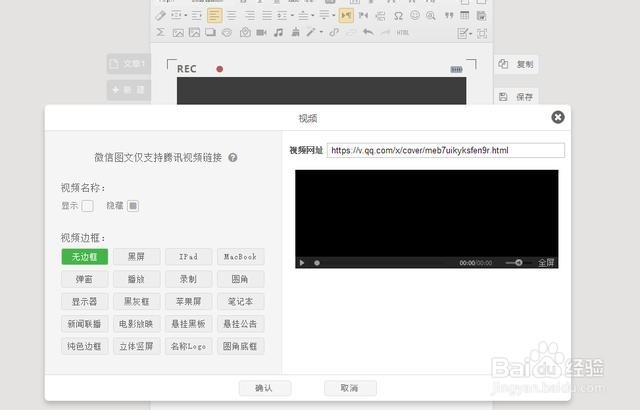The width and height of the screenshot is (640, 410).
Task: Click the undo arrow icon
Action: 368,32
